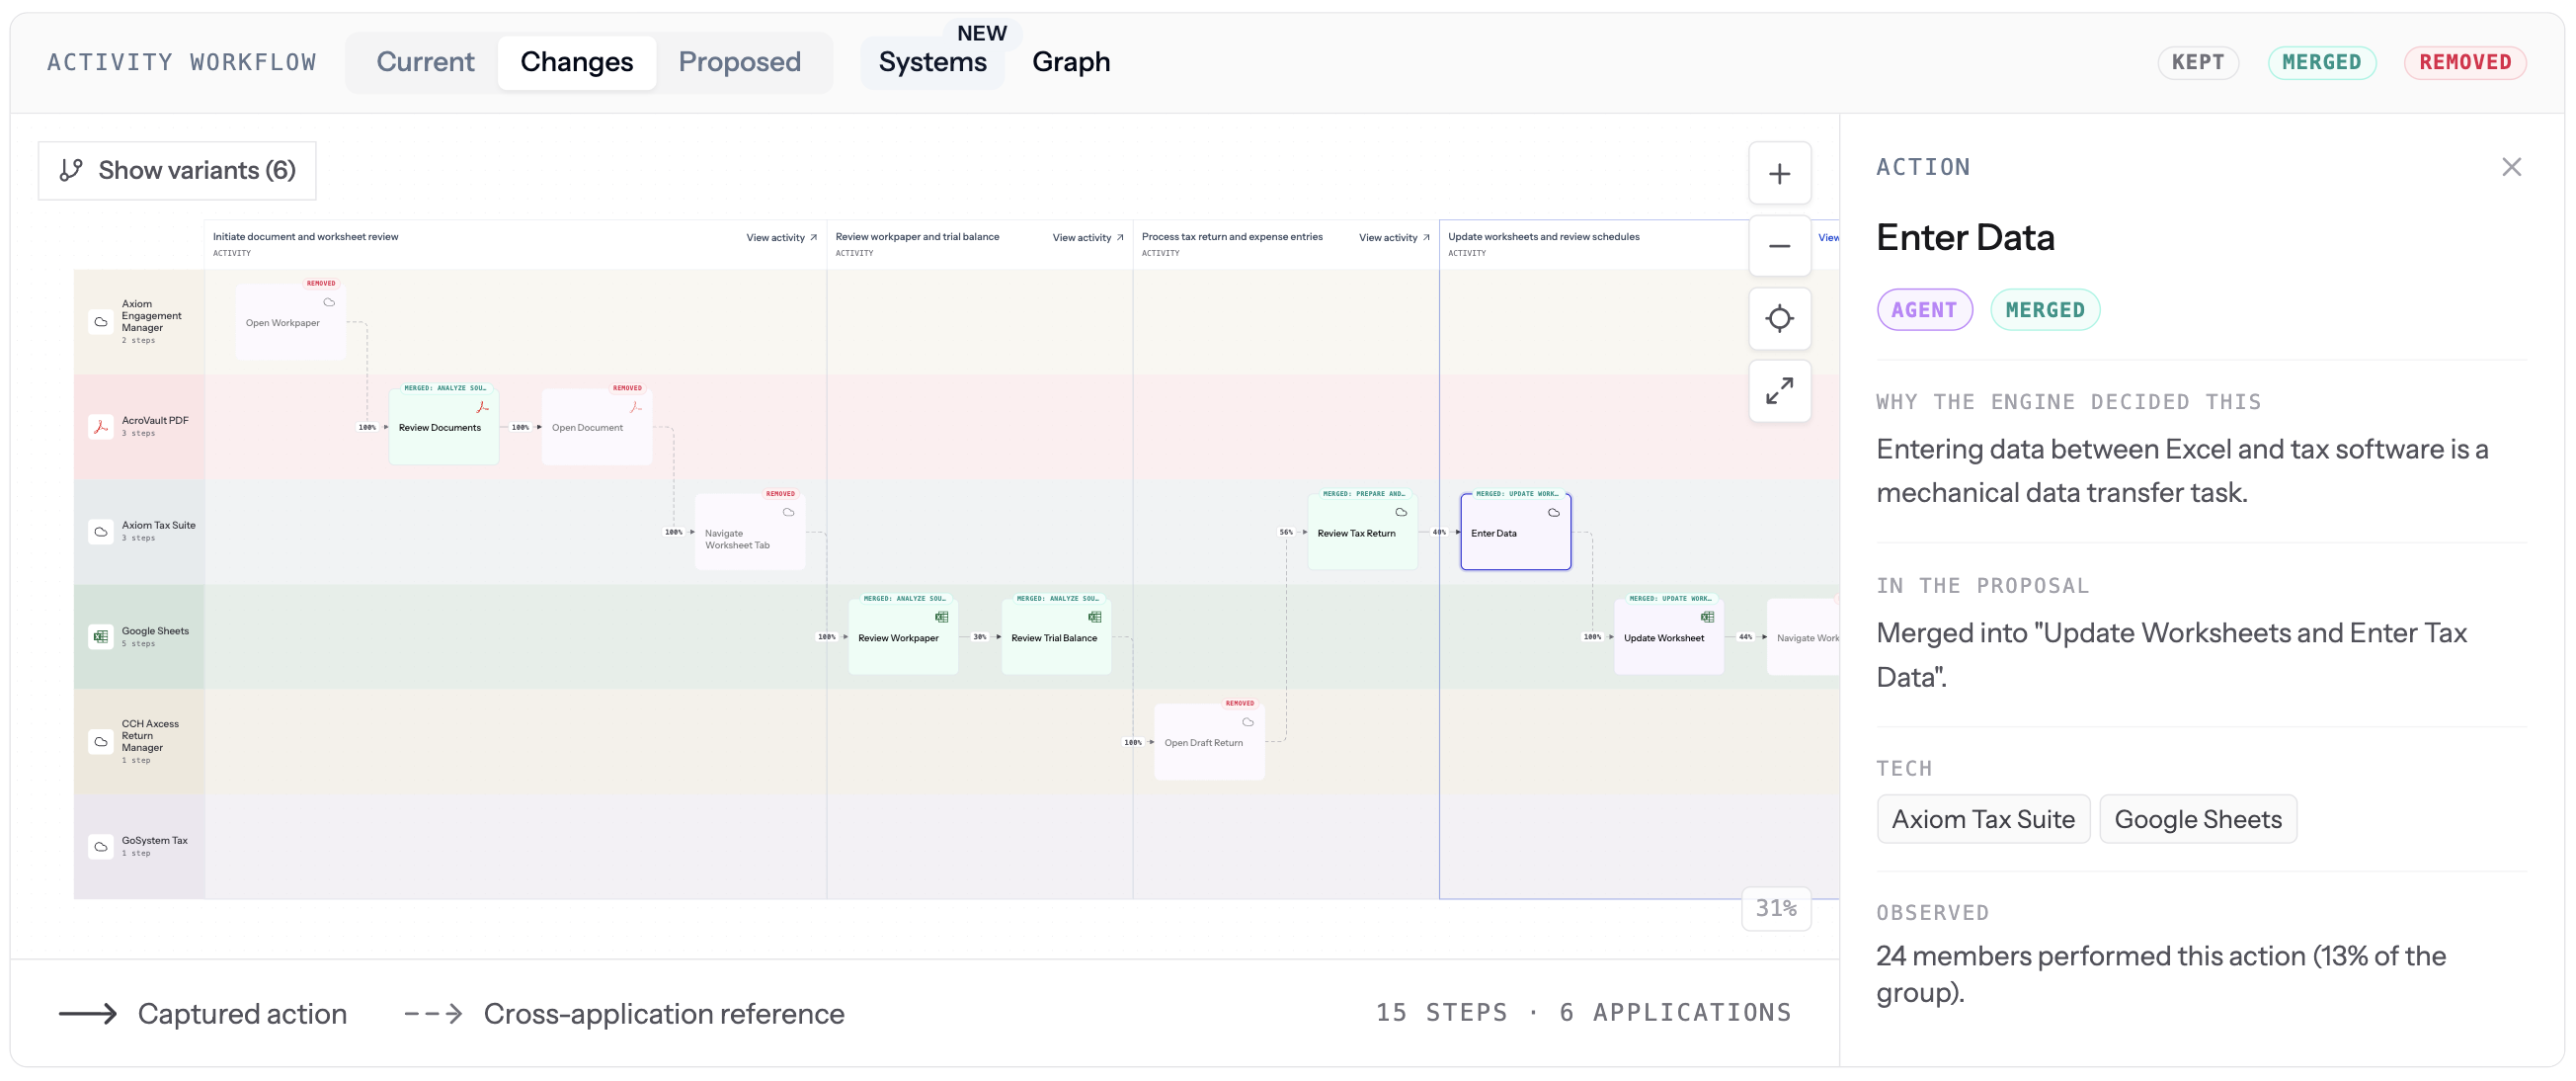Image resolution: width=2576 pixels, height=1081 pixels.
Task: Click the cloud icon on Navigate Worksheet Tab node
Action: 789,513
